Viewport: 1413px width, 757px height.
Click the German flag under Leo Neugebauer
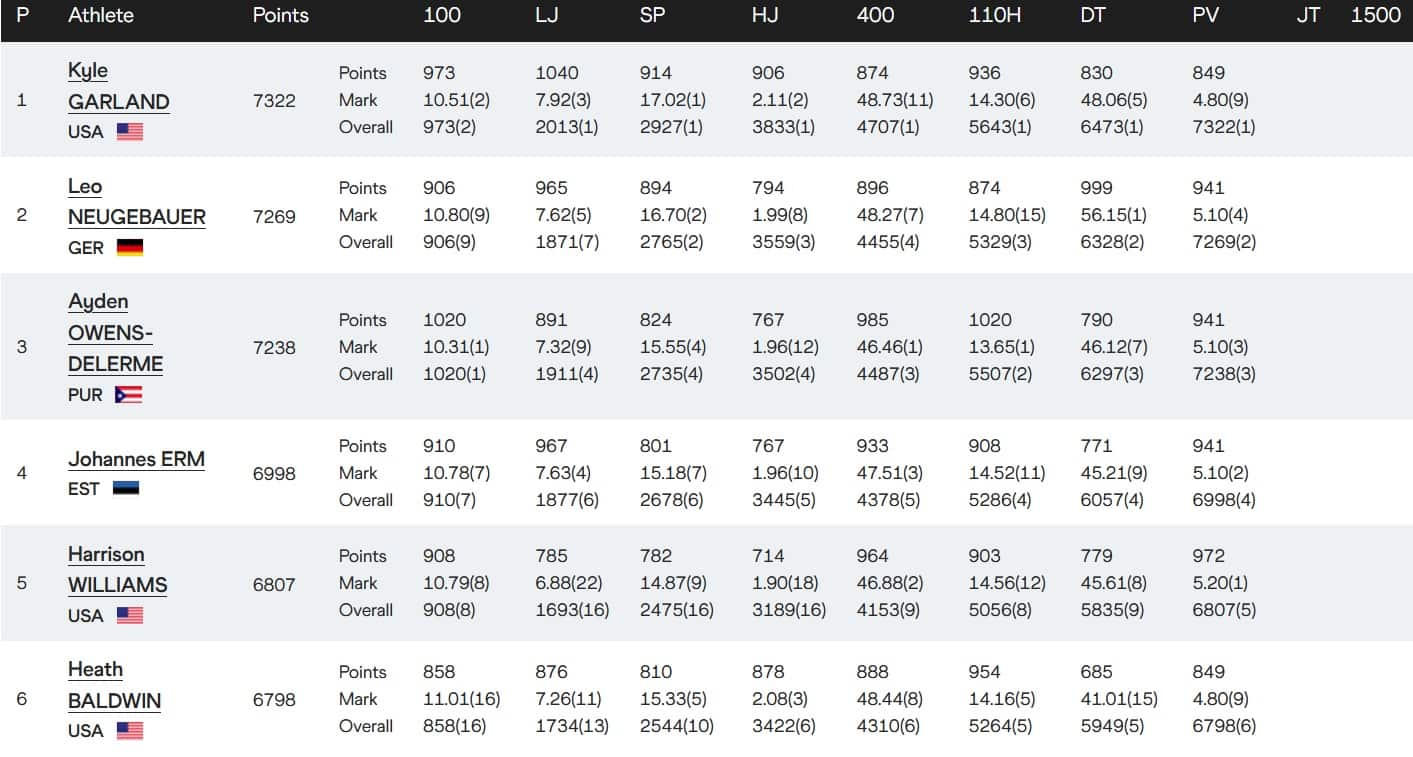(130, 248)
